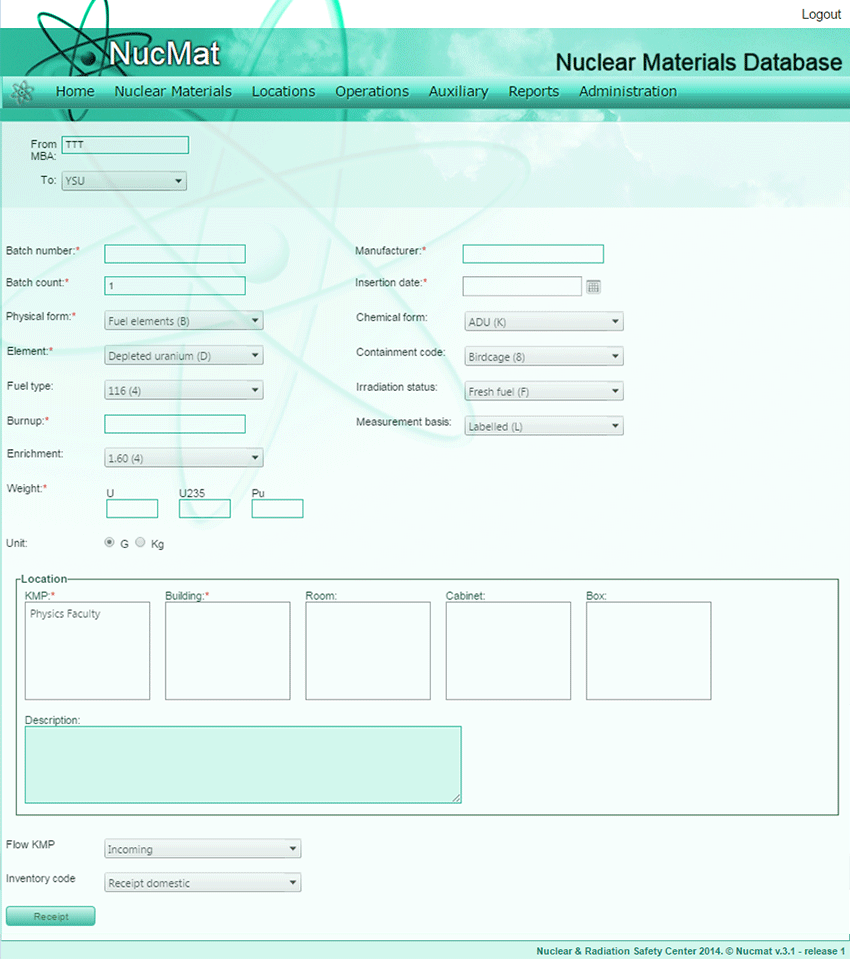Viewport: 850px width, 959px height.
Task: Open the Physical form dropdown
Action: (x=184, y=321)
